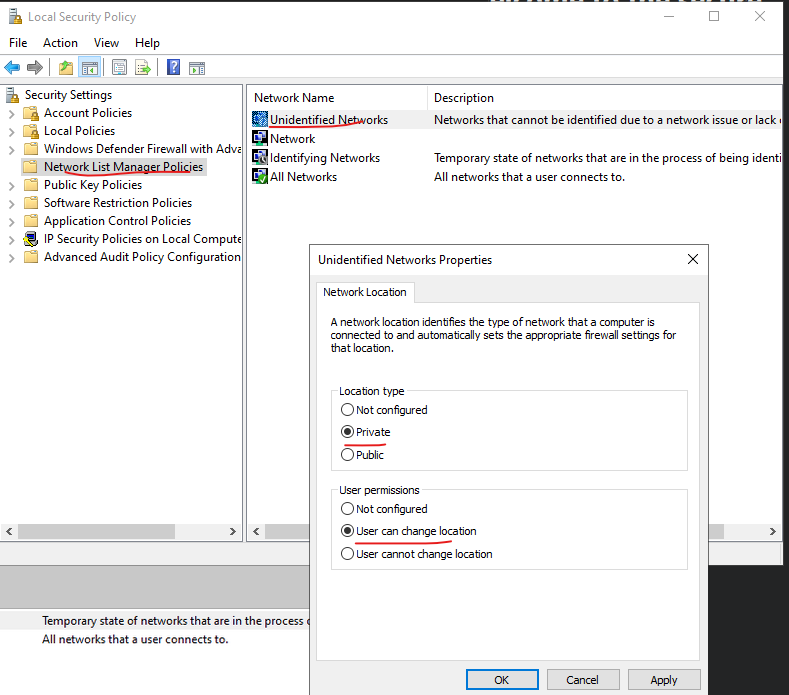789x695 pixels.
Task: Click the Show/Hide Action Pane icon
Action: tap(197, 68)
